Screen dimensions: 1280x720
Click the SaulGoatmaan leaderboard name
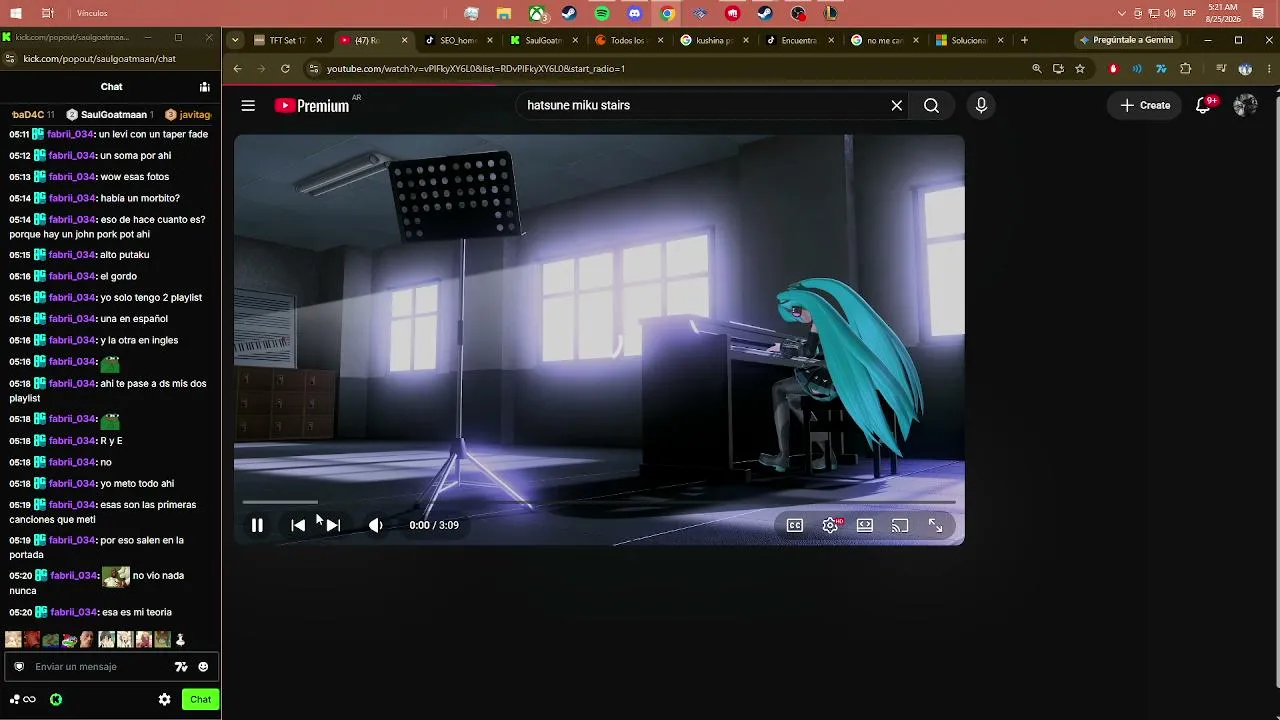click(114, 115)
